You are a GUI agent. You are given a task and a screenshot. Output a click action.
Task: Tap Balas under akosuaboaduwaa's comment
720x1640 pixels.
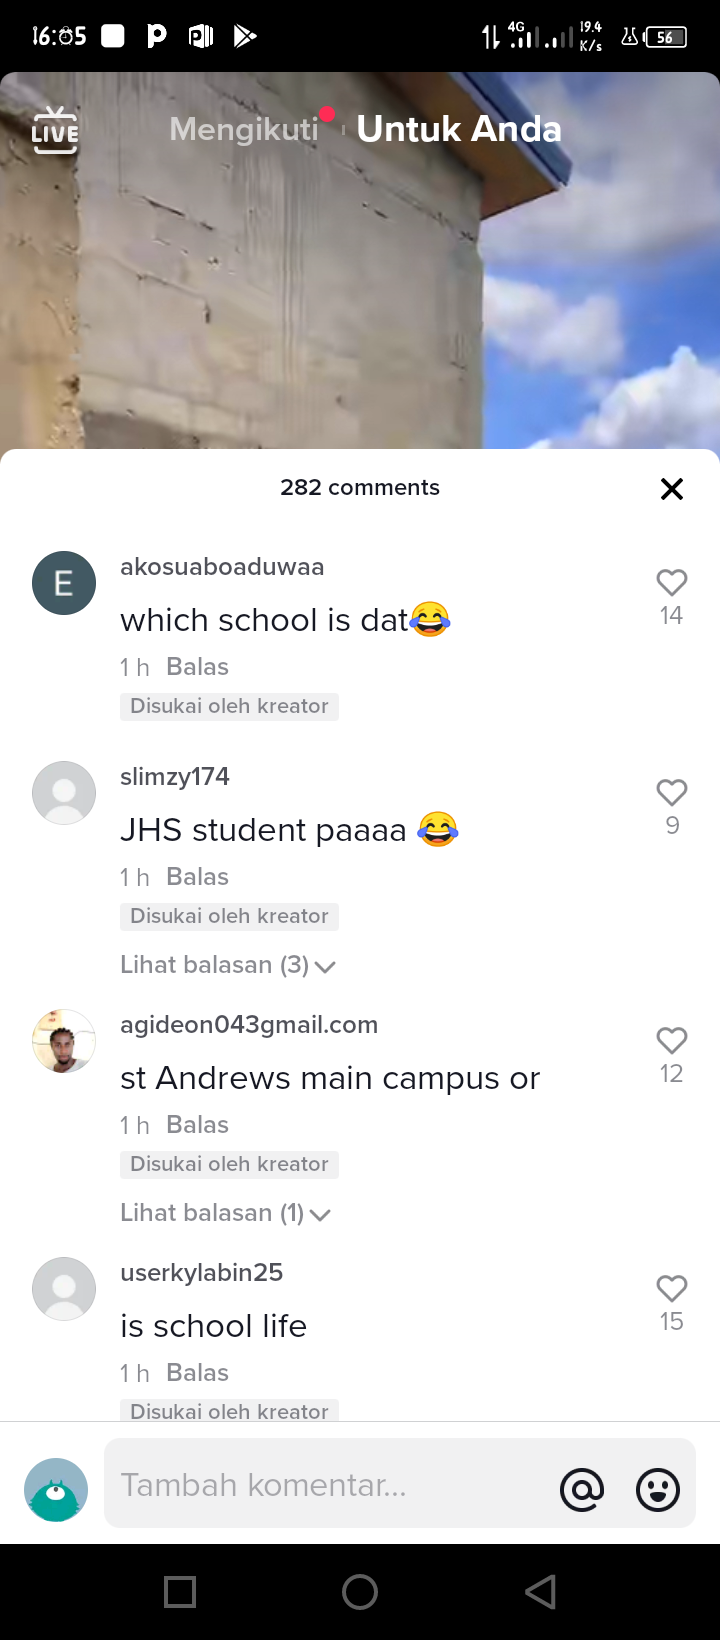[198, 667]
